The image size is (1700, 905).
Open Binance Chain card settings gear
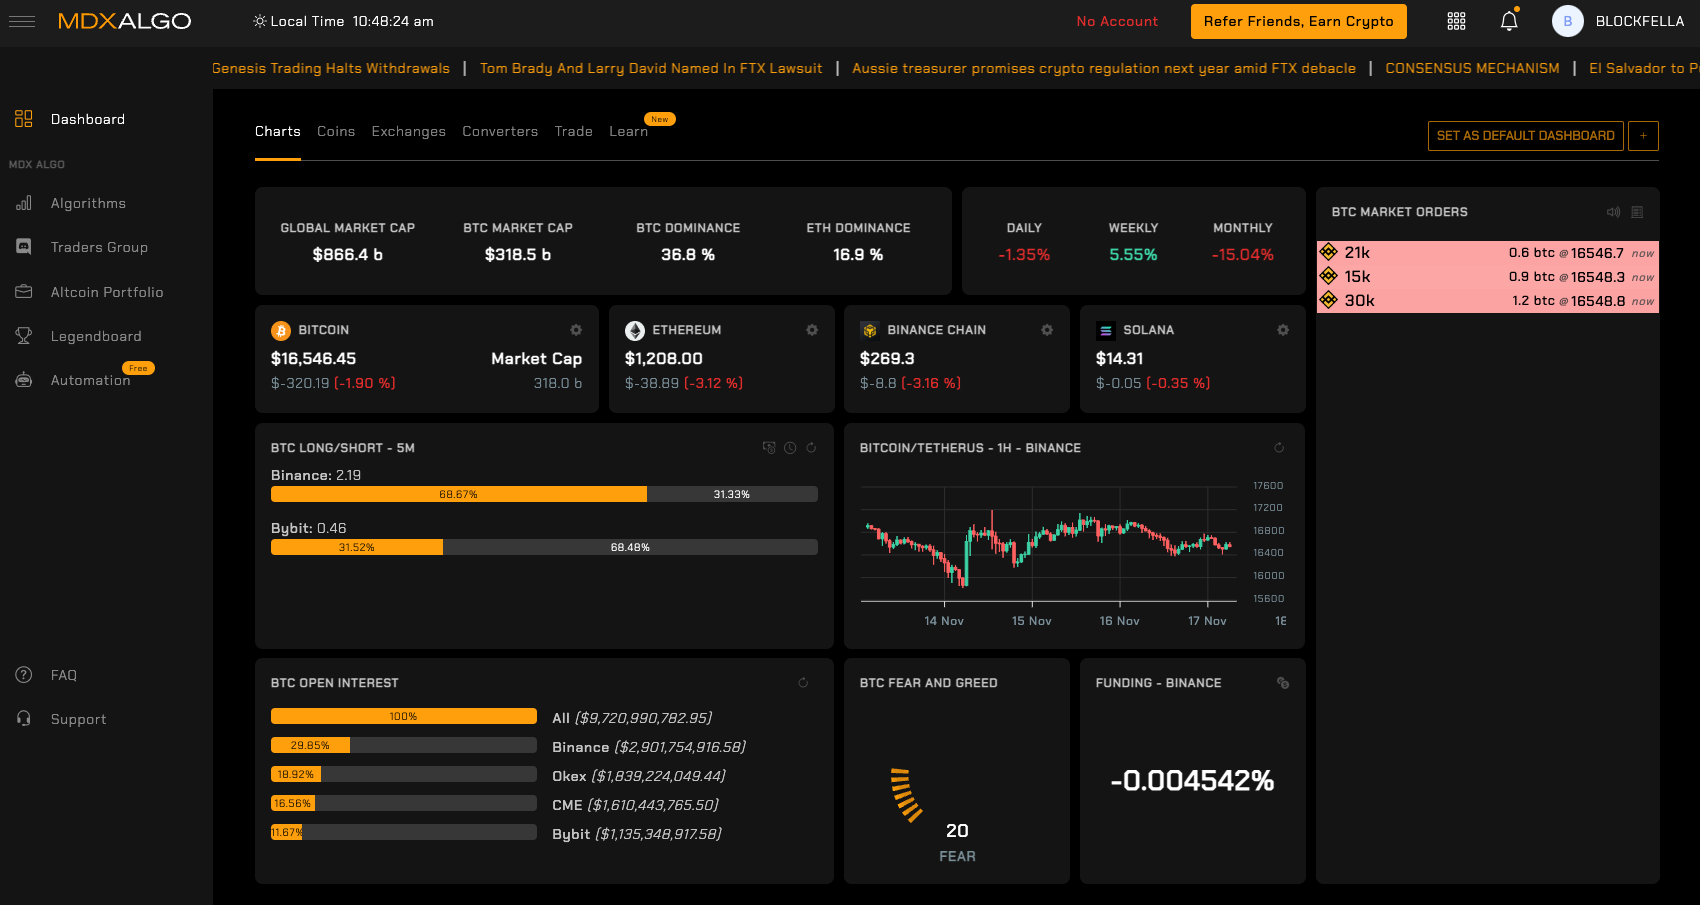(x=1047, y=330)
